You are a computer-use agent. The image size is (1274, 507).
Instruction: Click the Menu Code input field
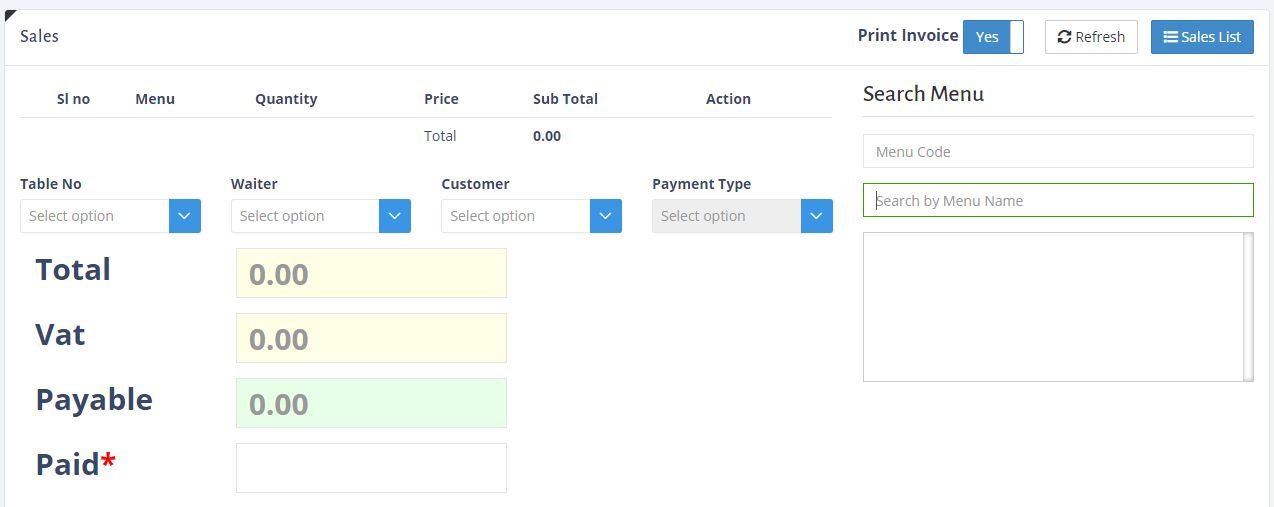coord(1057,152)
